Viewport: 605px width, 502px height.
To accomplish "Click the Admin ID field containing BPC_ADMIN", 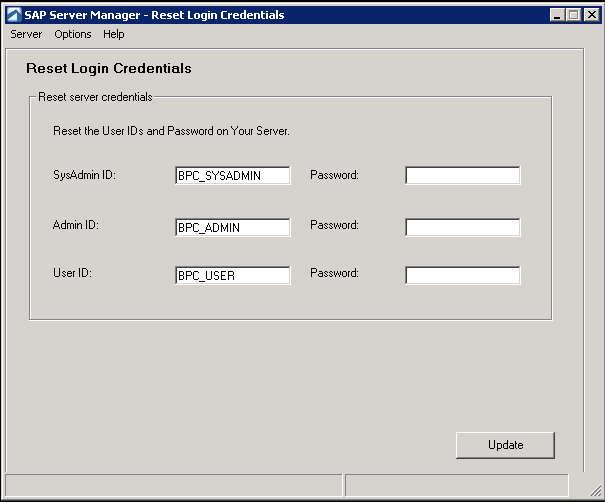I will 233,227.
